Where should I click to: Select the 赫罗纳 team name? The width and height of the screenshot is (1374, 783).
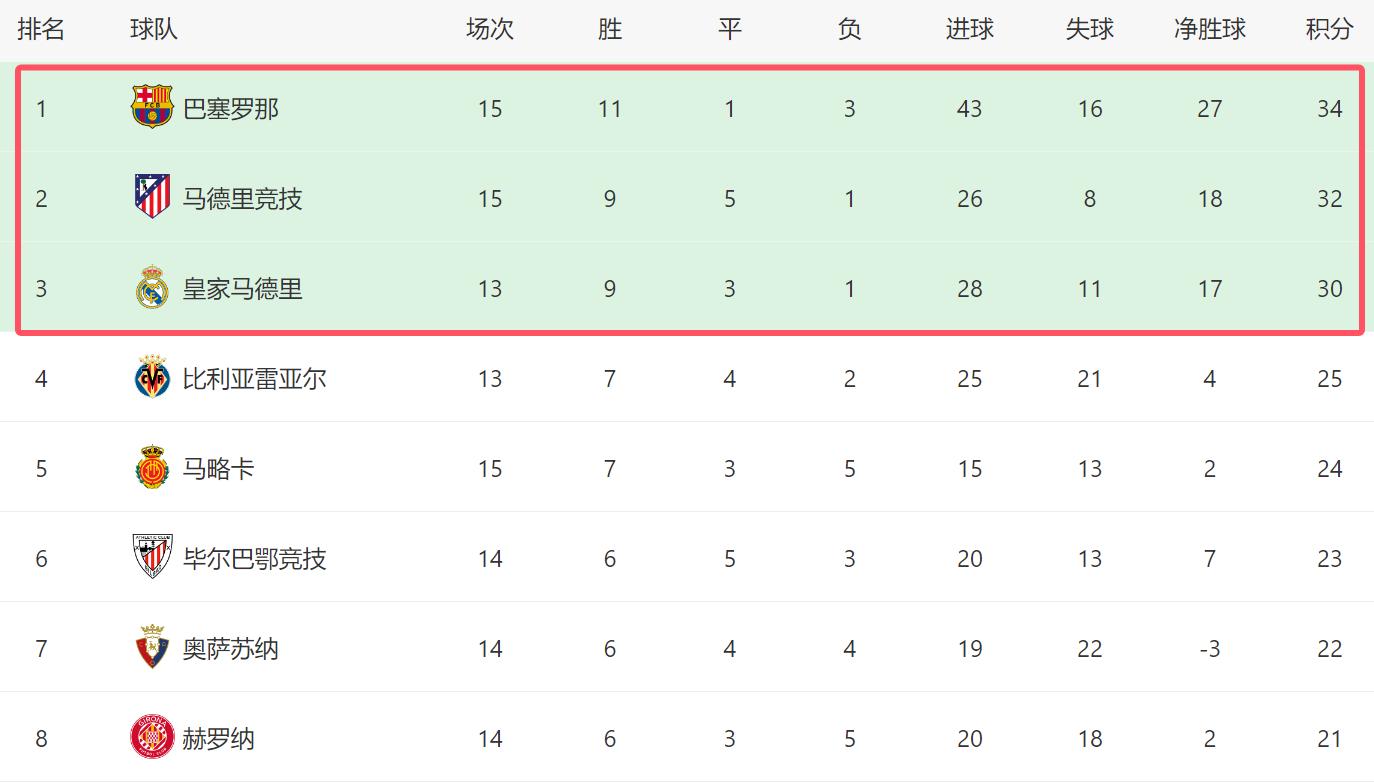click(x=219, y=739)
